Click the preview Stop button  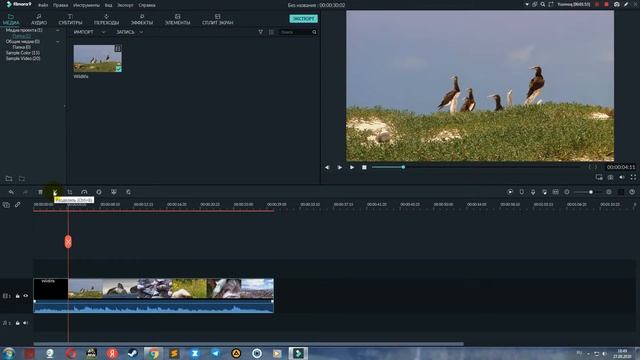click(x=364, y=167)
